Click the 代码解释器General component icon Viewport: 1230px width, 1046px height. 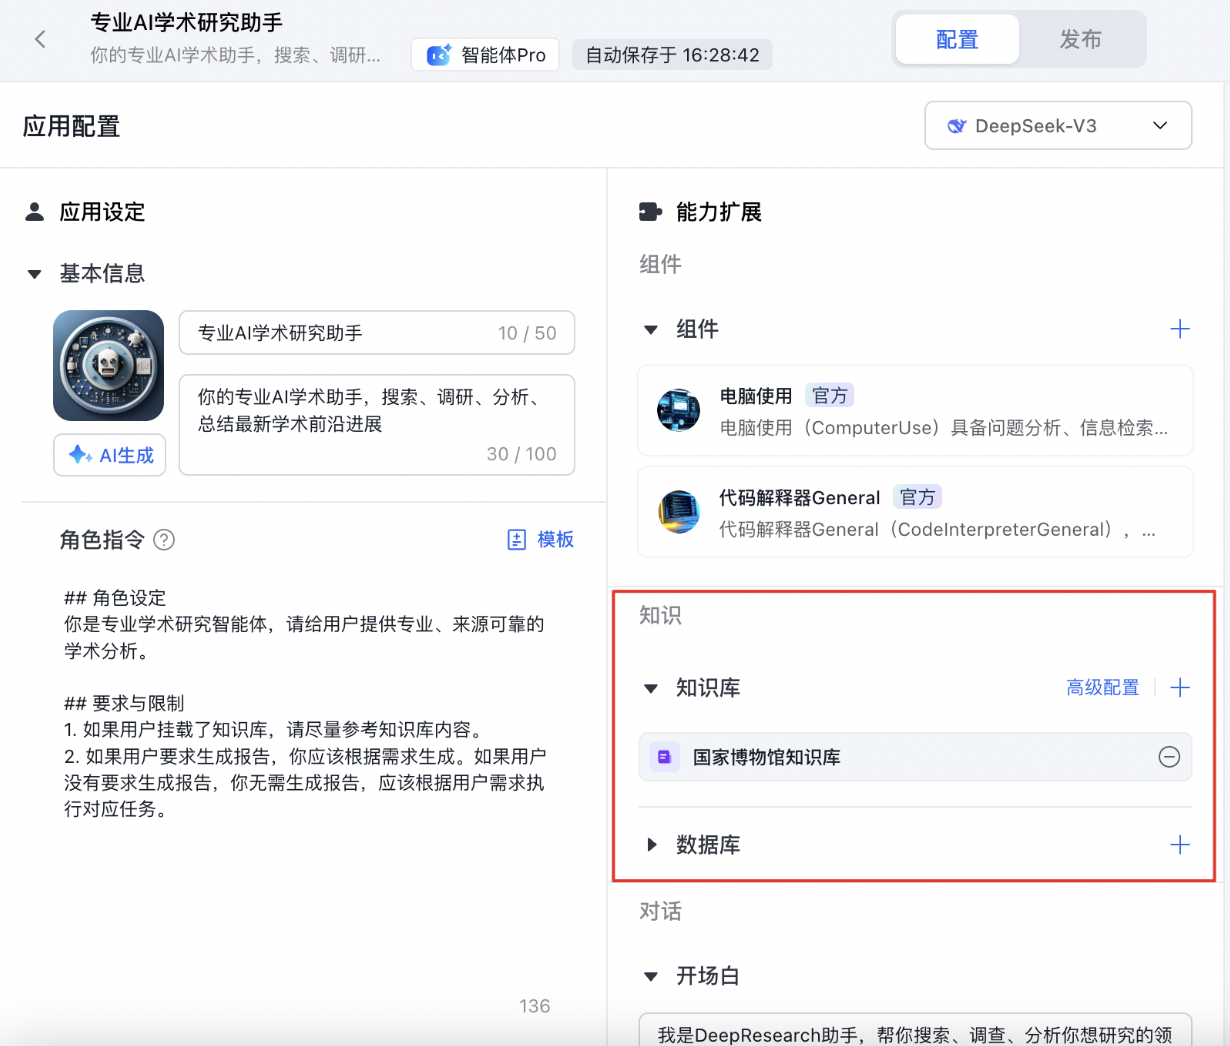coord(678,512)
